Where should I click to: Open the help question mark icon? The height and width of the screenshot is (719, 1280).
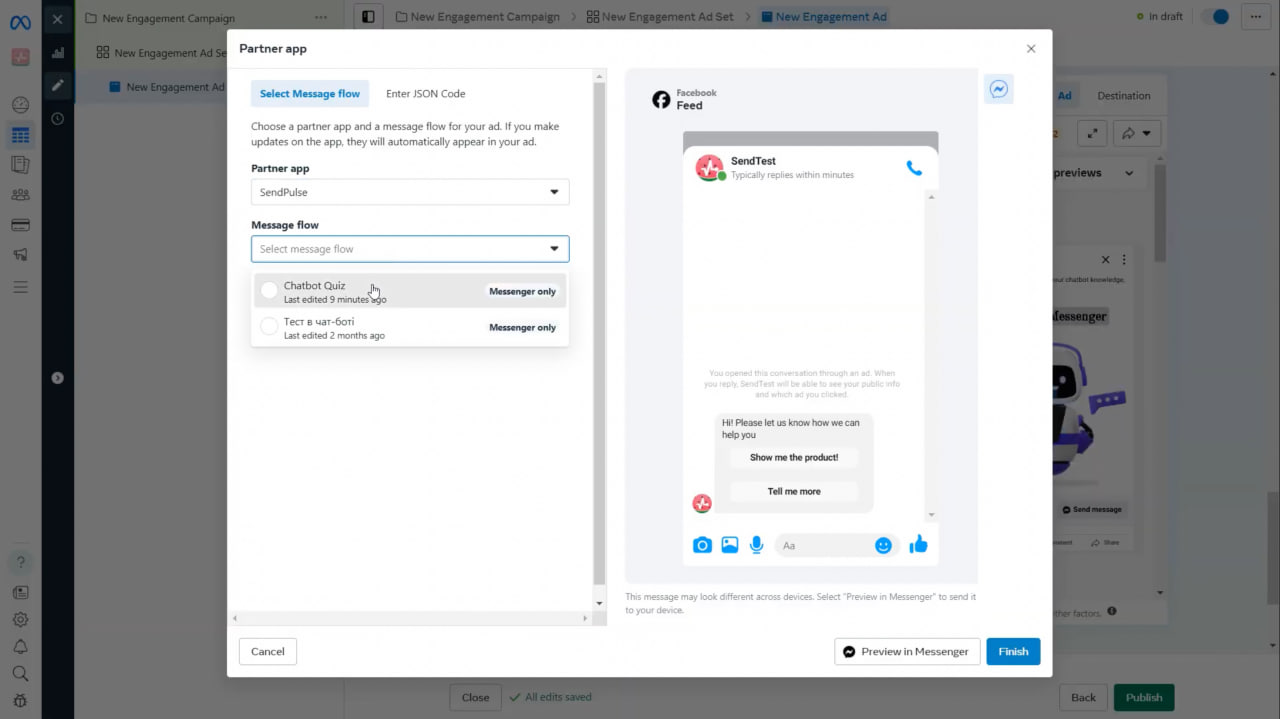click(x=20, y=562)
